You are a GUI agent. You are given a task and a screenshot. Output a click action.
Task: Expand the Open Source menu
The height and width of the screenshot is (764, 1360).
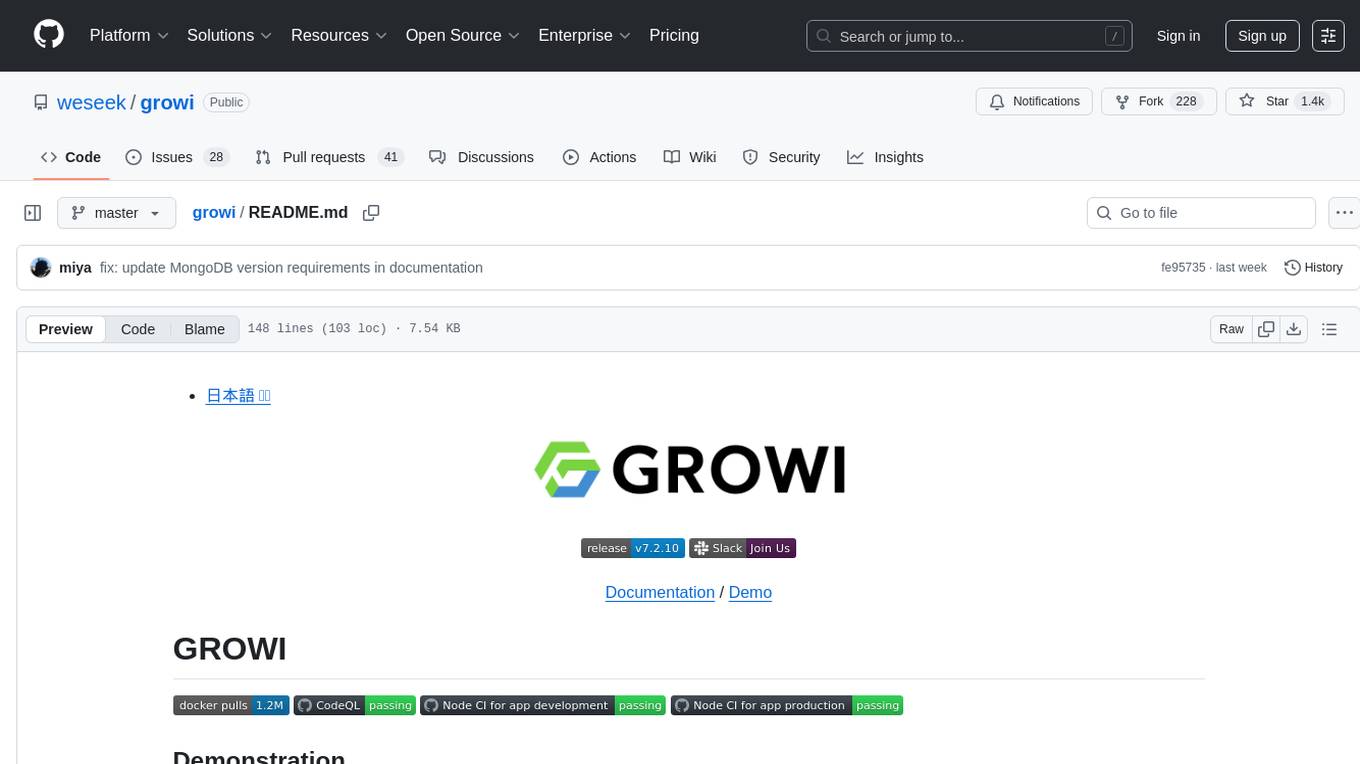pos(463,35)
